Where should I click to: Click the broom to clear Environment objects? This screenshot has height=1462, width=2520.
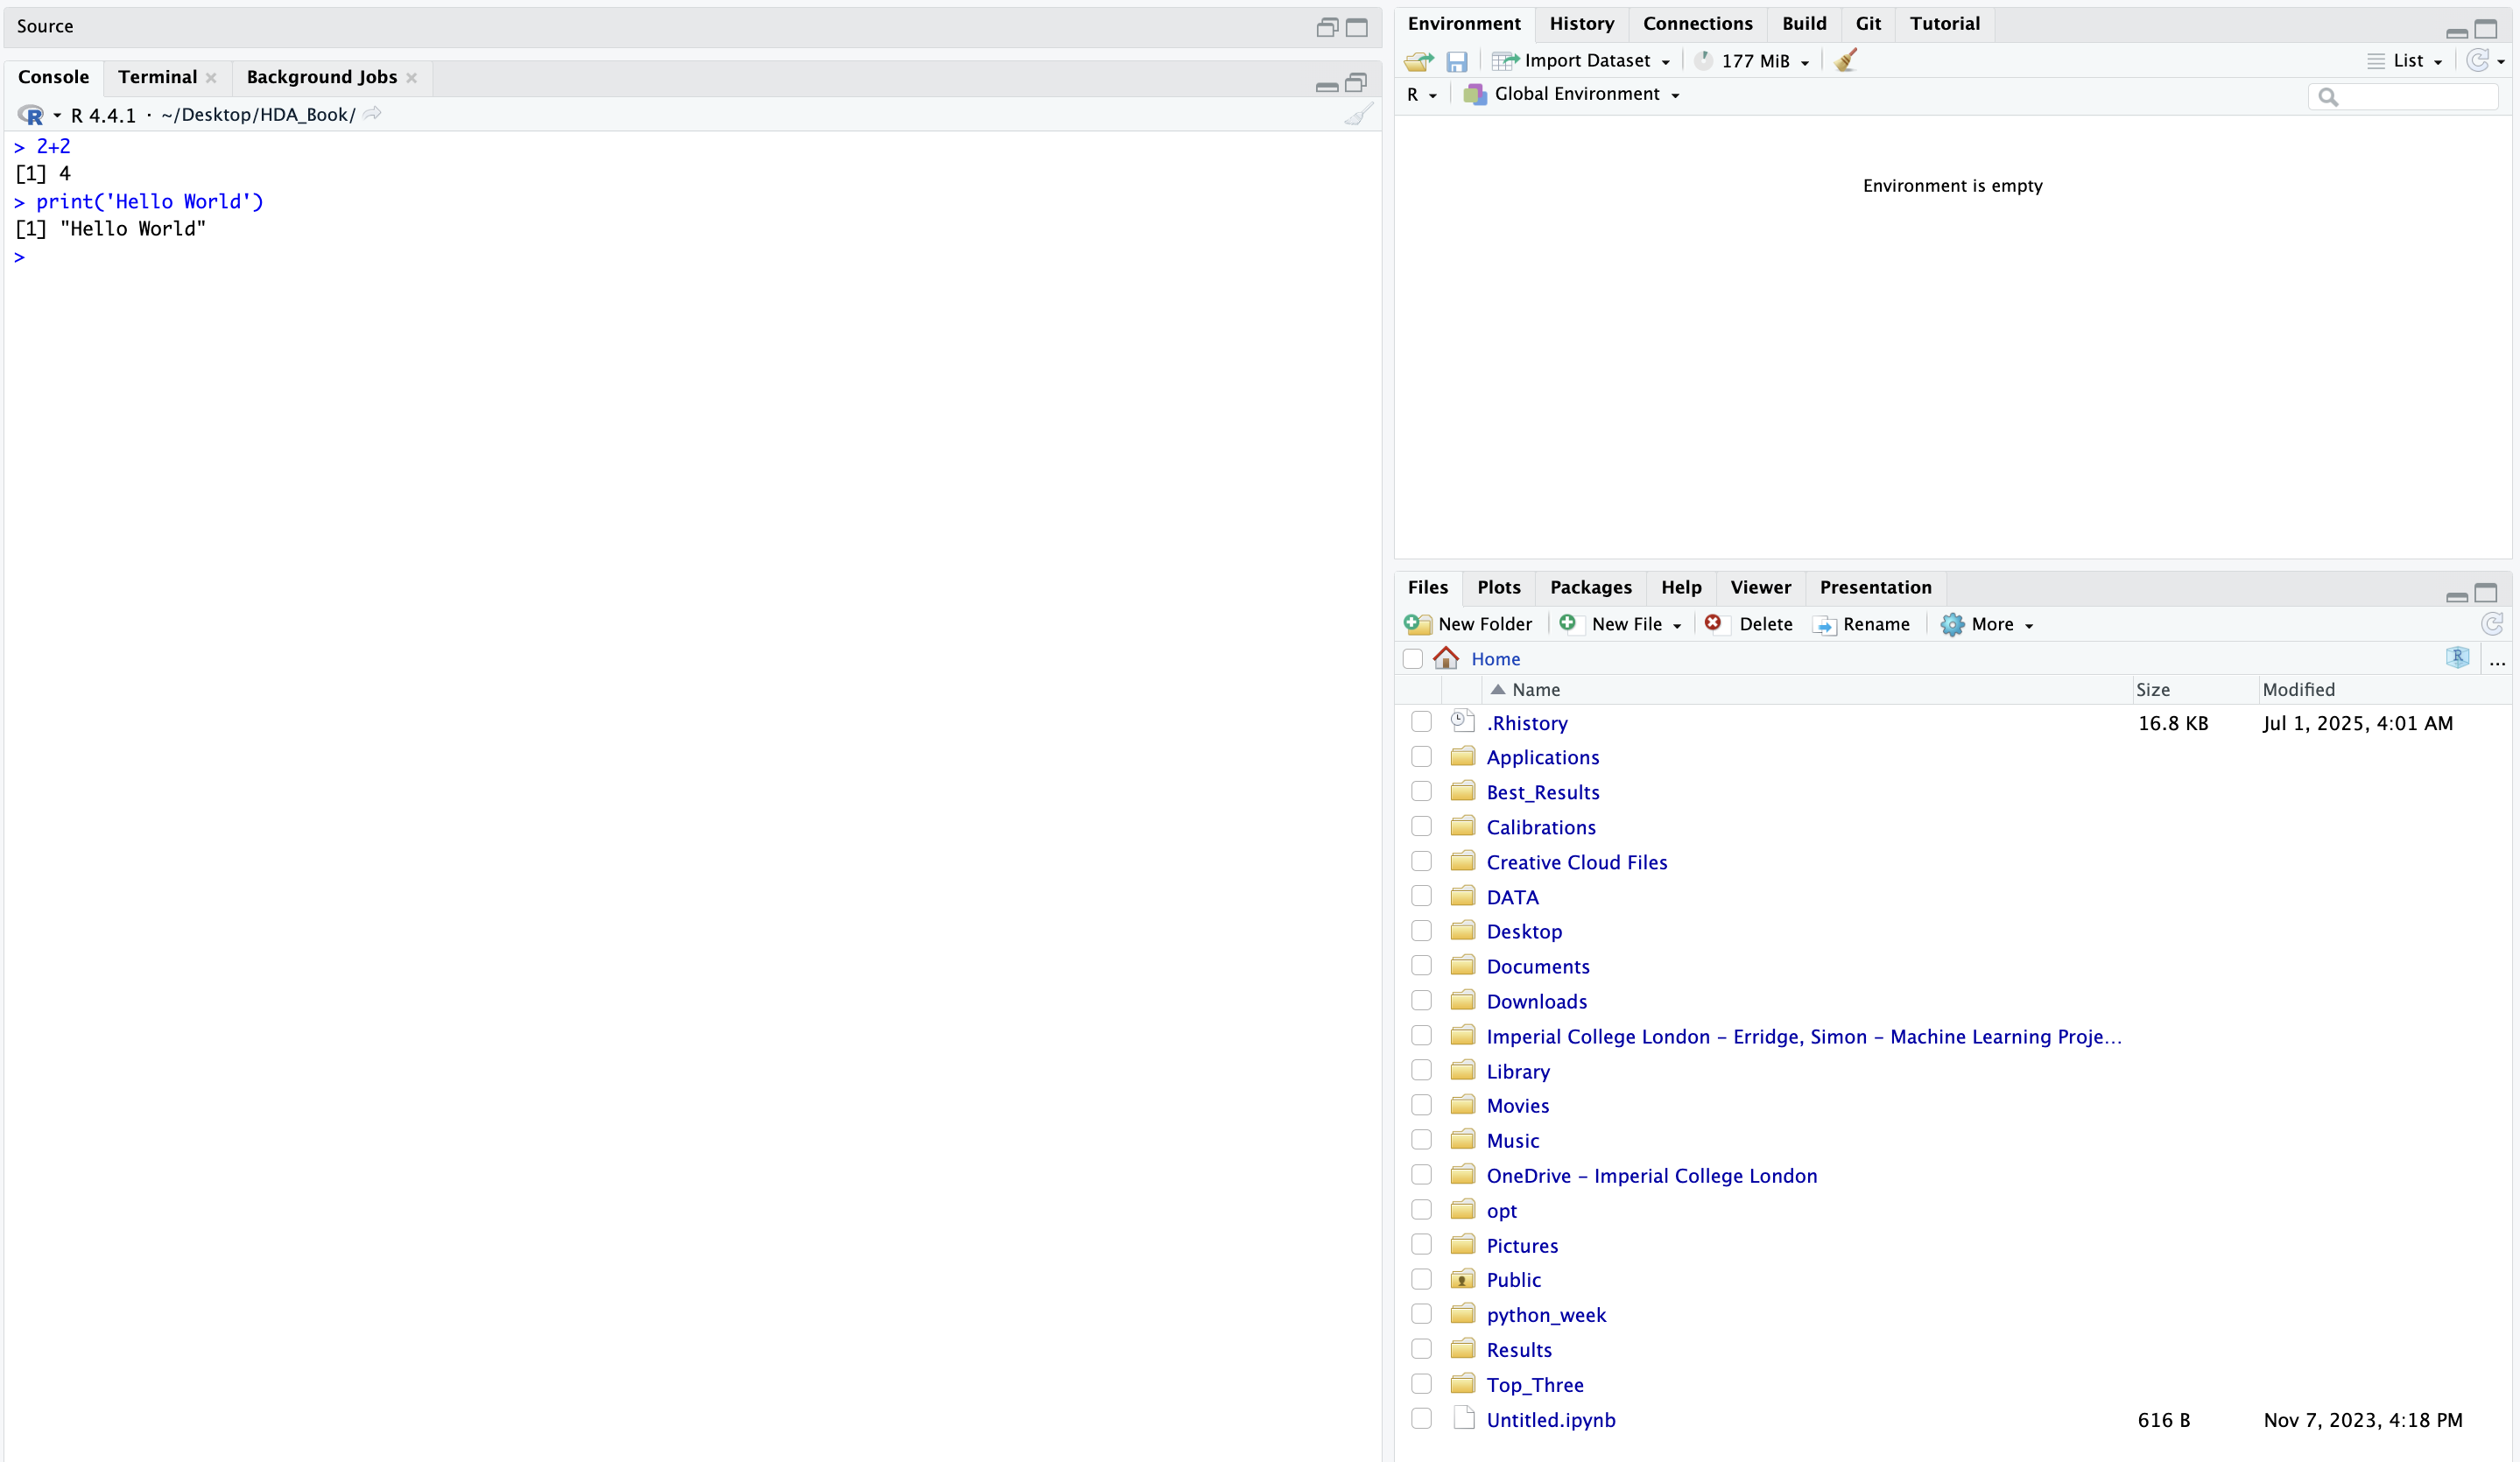pos(1846,61)
